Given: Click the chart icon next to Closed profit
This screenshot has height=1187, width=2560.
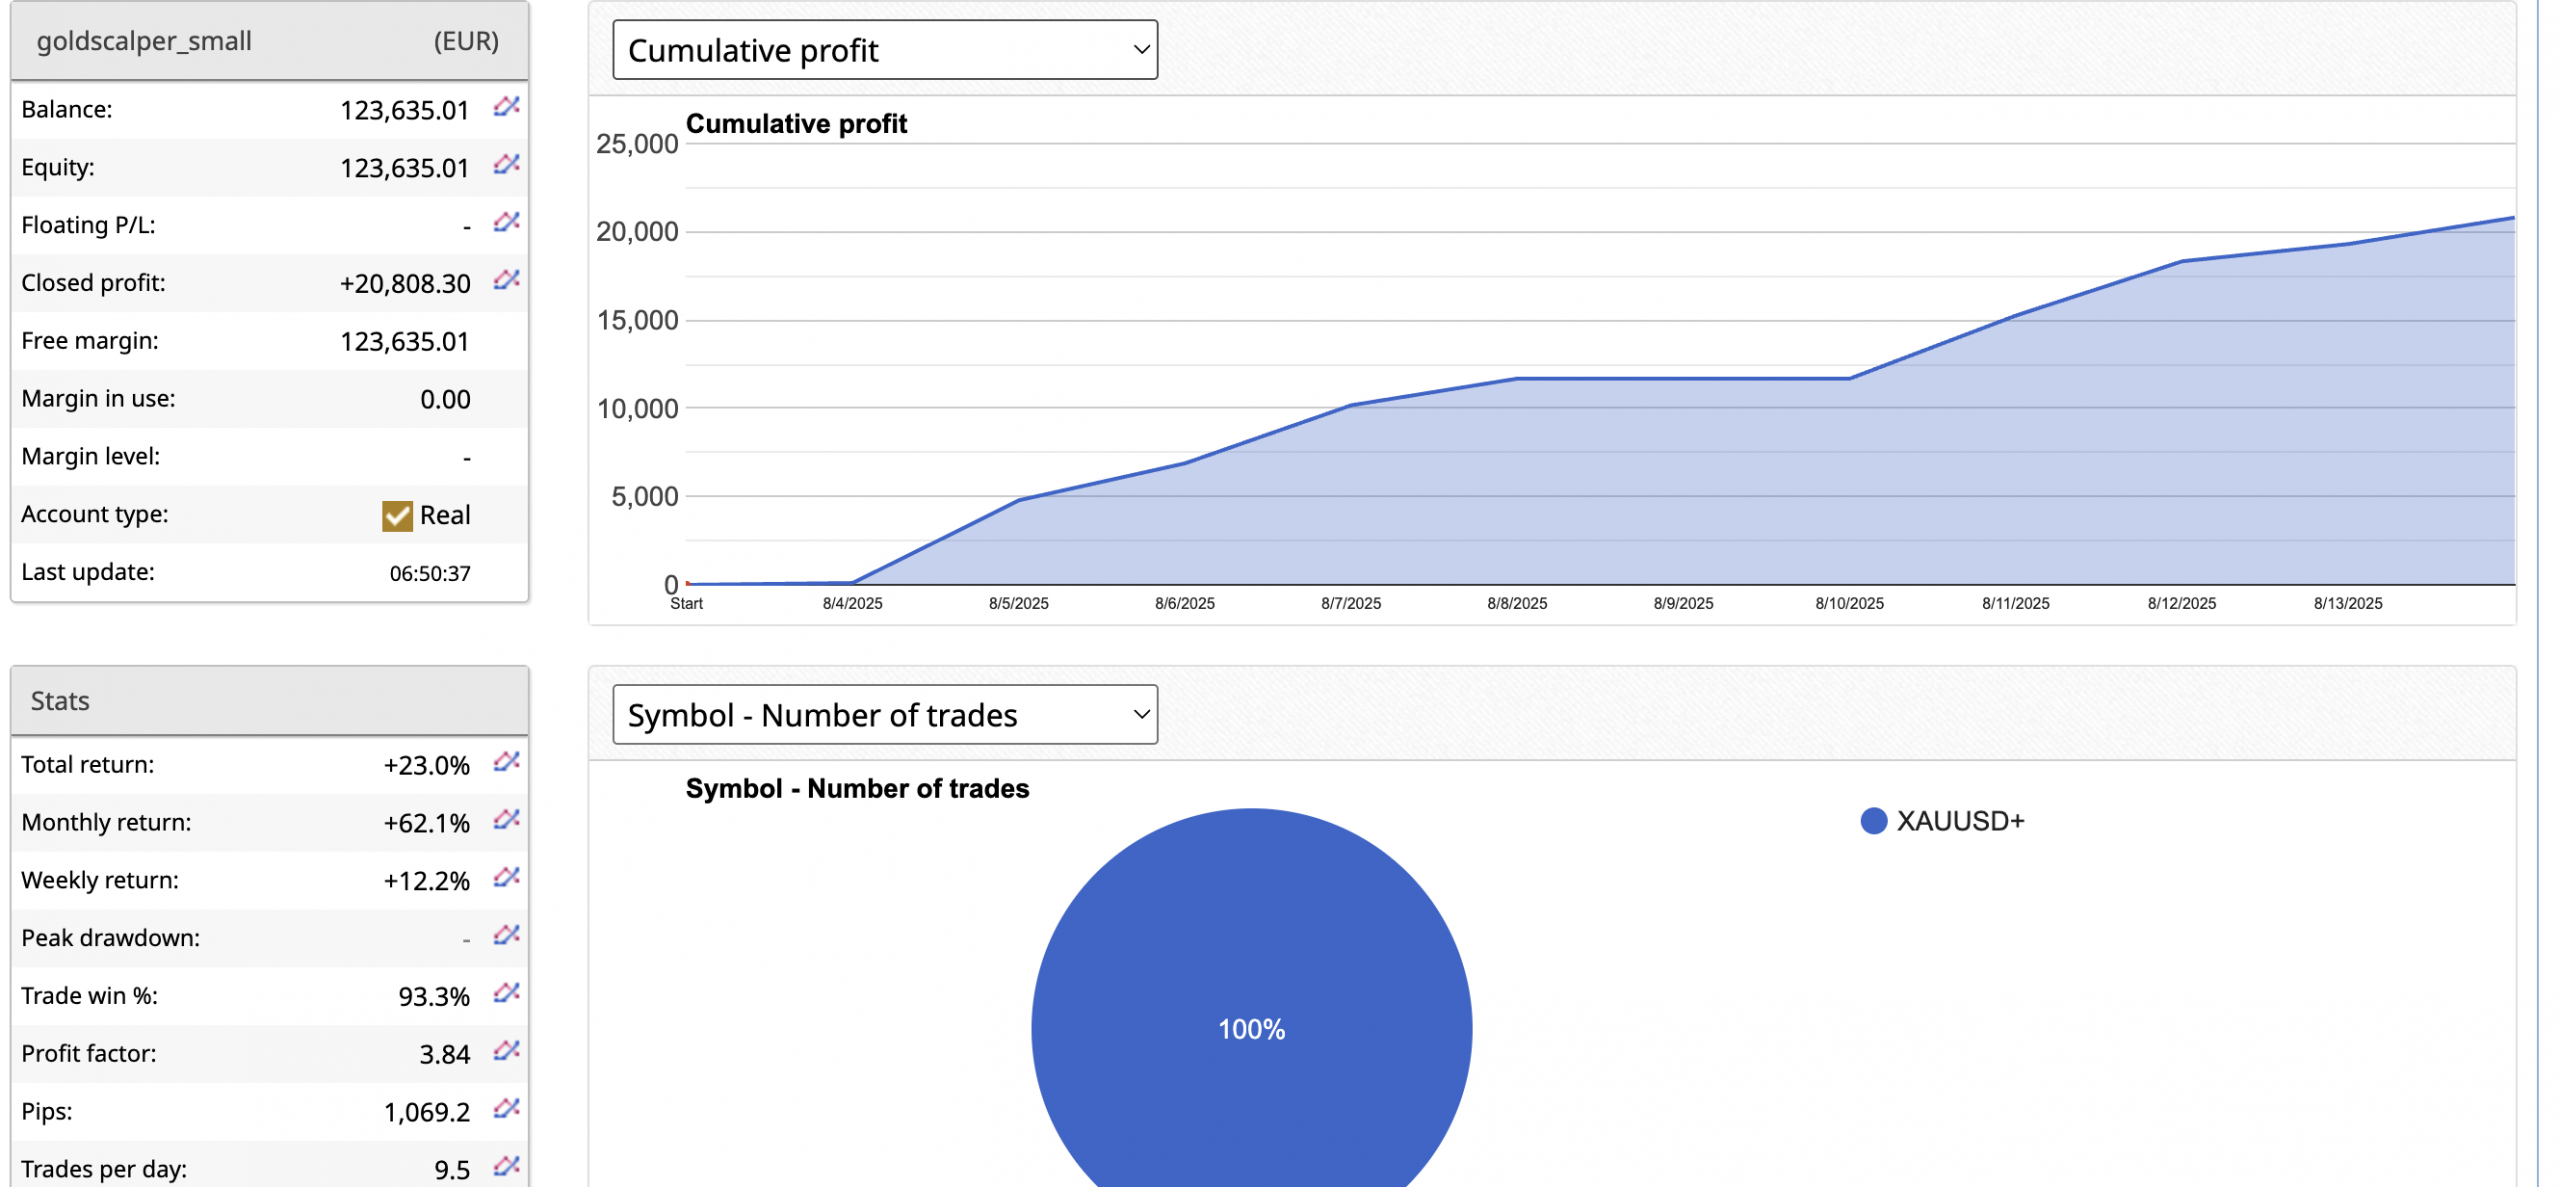Looking at the screenshot, I should click(x=506, y=280).
